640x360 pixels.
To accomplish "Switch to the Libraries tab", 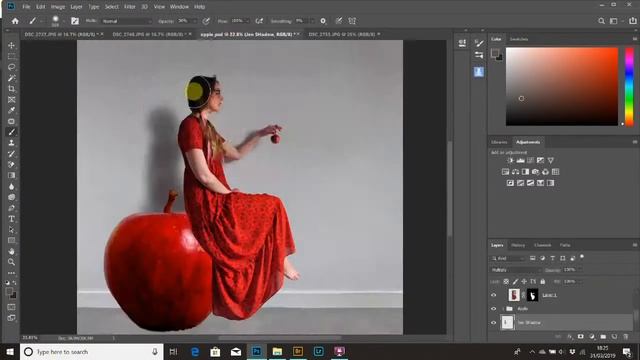I will [x=499, y=142].
